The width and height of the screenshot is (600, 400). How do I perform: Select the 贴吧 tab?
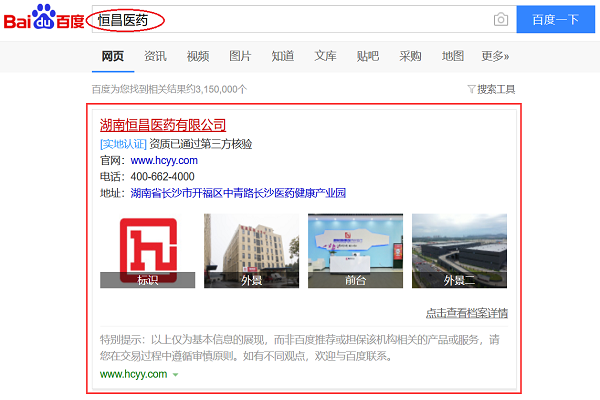point(368,56)
